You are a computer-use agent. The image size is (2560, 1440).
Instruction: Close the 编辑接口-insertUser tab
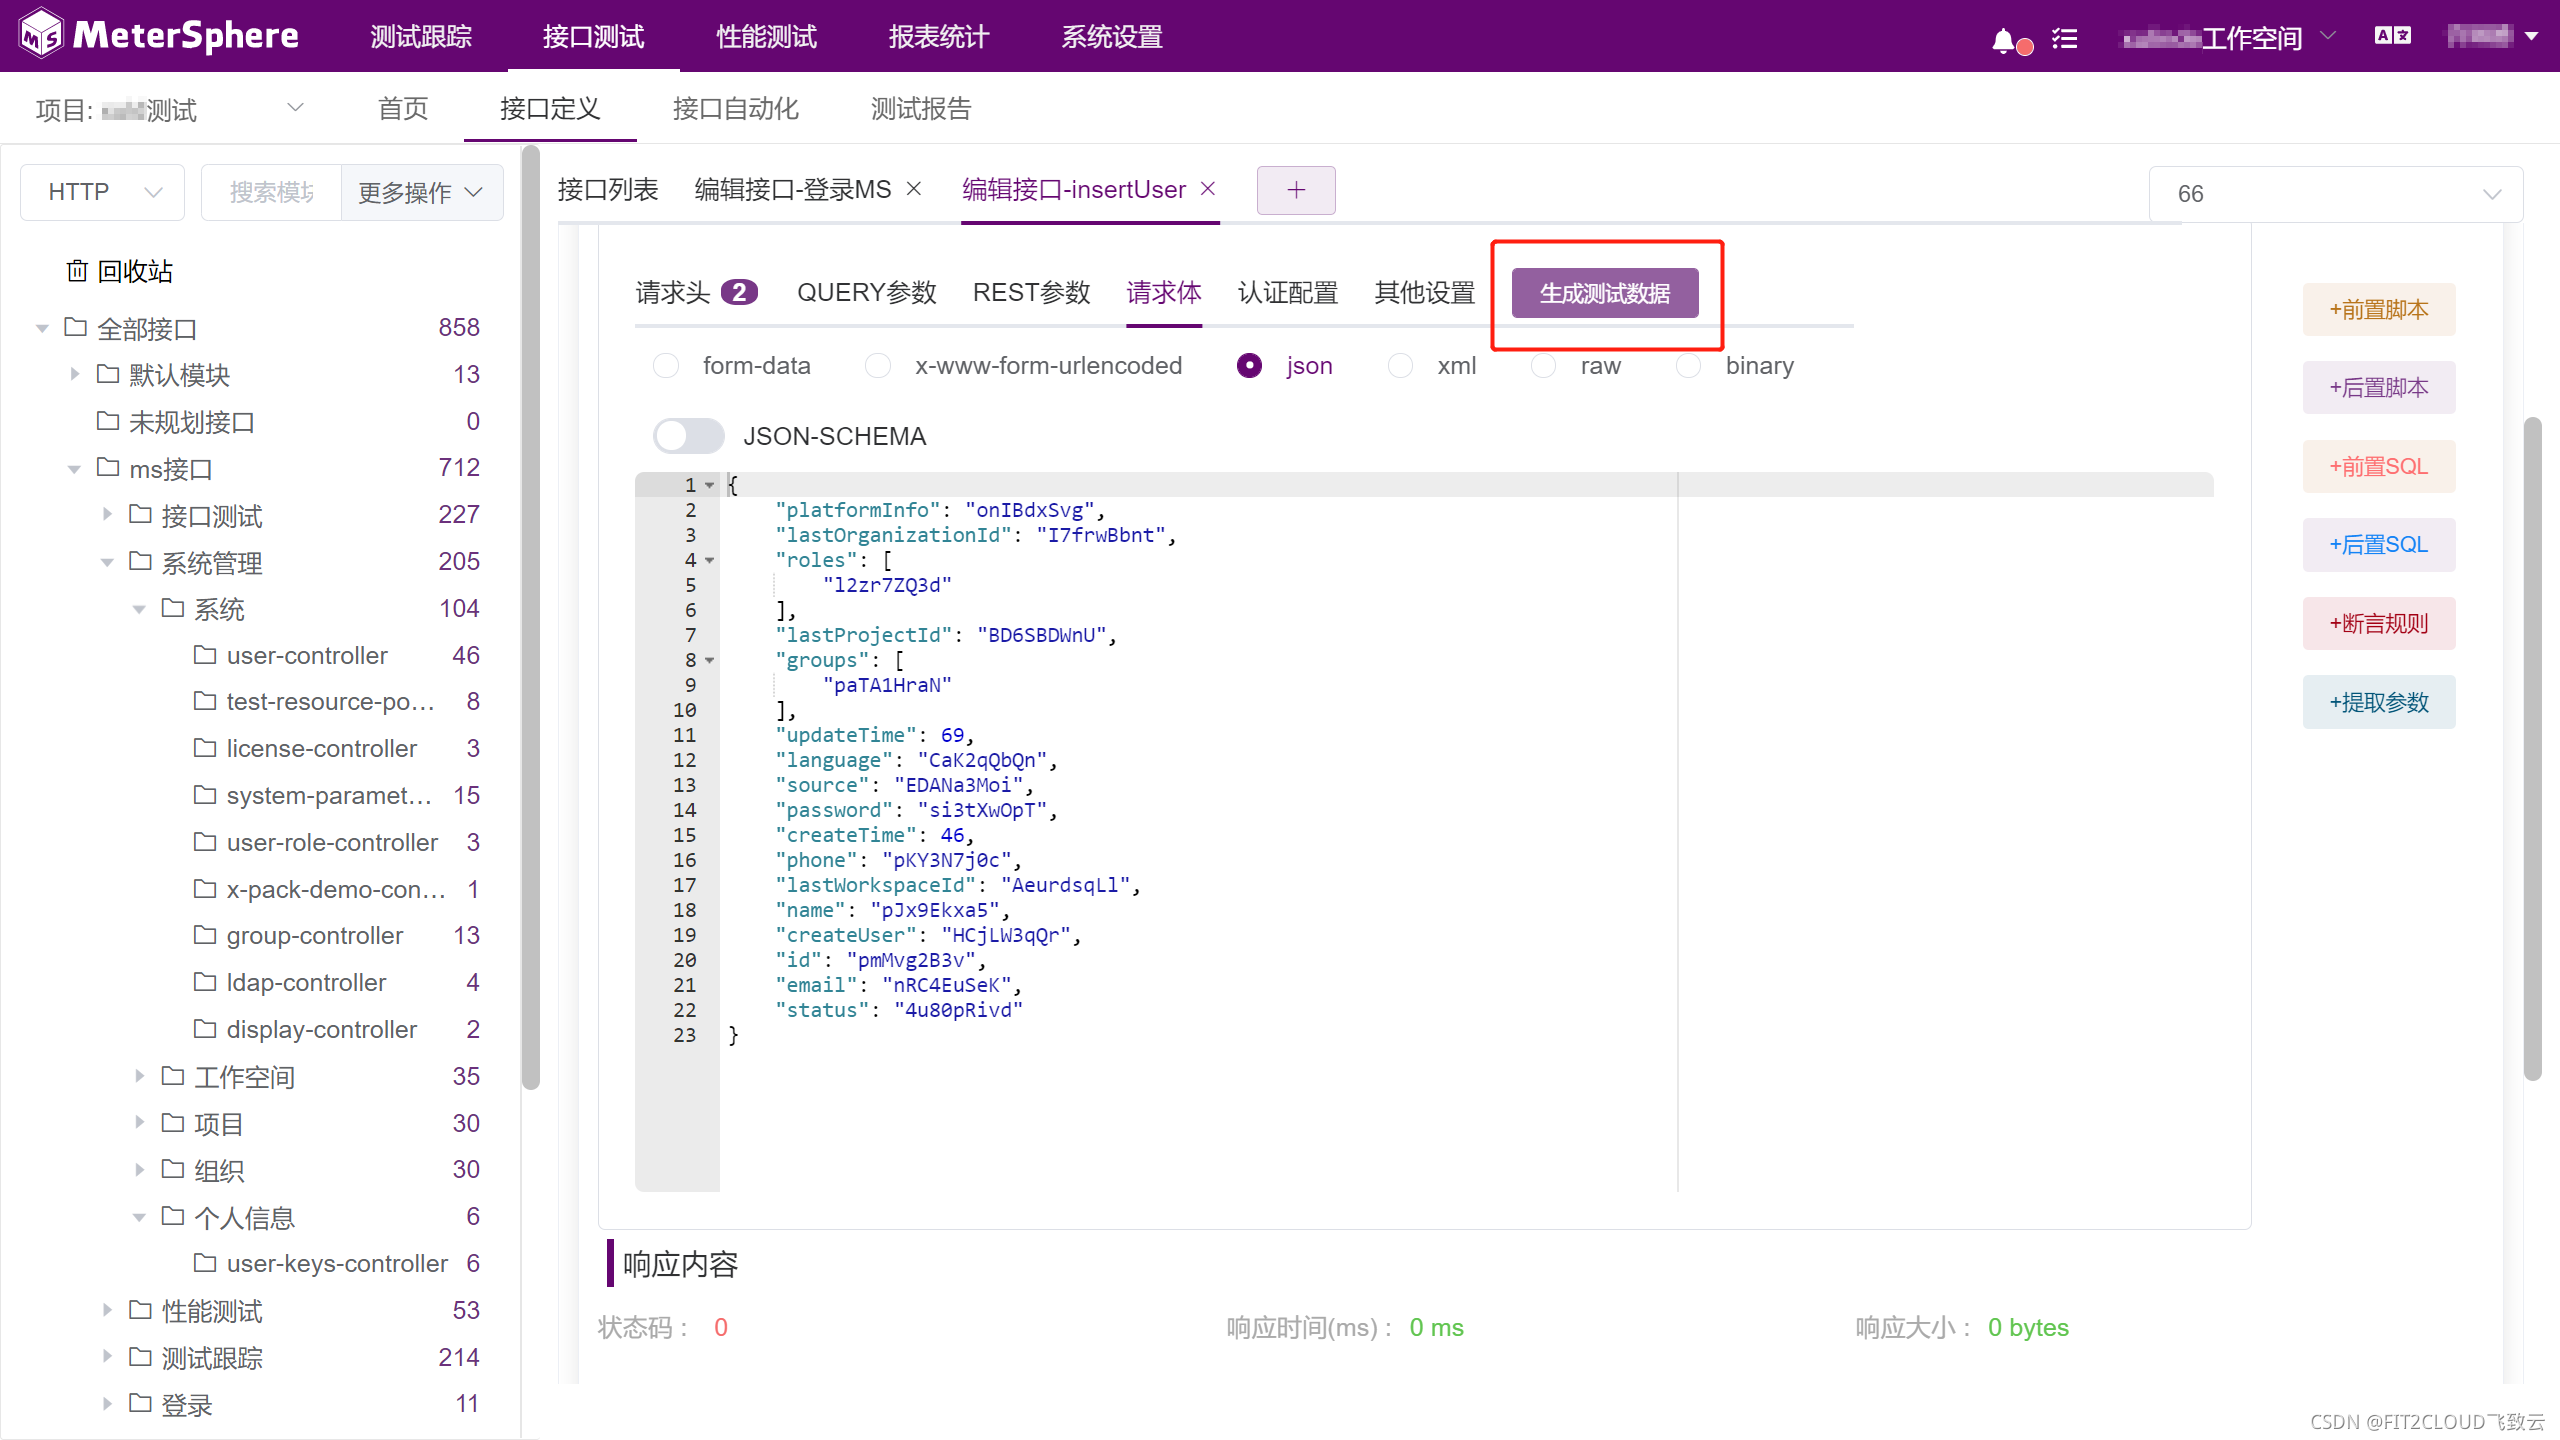1208,189
